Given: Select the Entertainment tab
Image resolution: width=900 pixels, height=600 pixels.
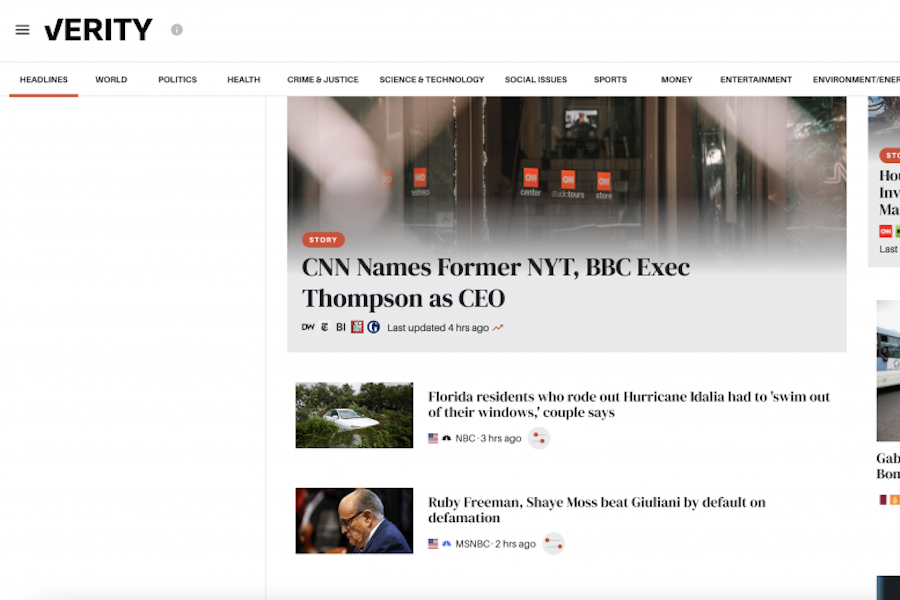Looking at the screenshot, I should click(756, 80).
